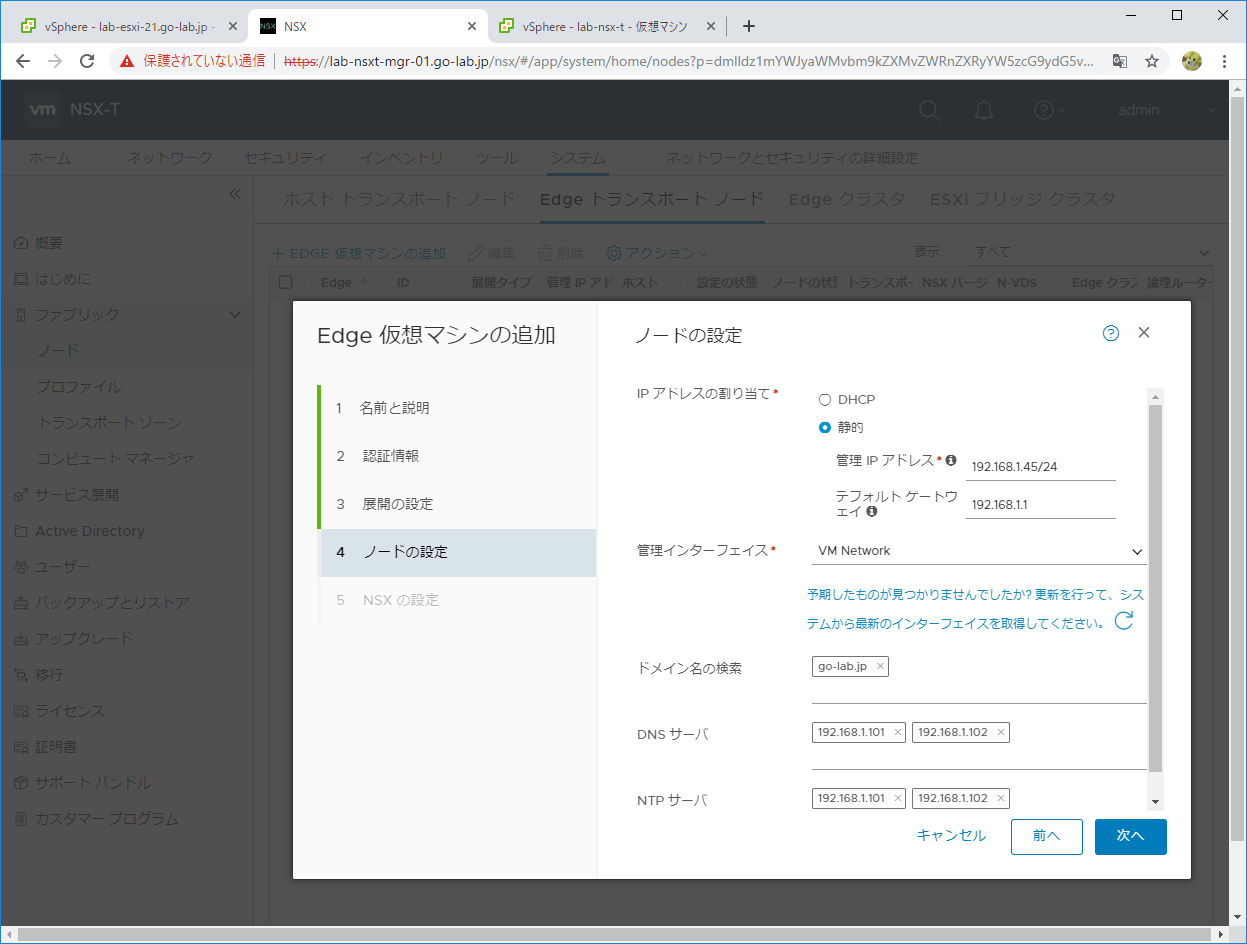1247x944 pixels.
Task: Open はじめに in the sidebar
Action: 63,279
